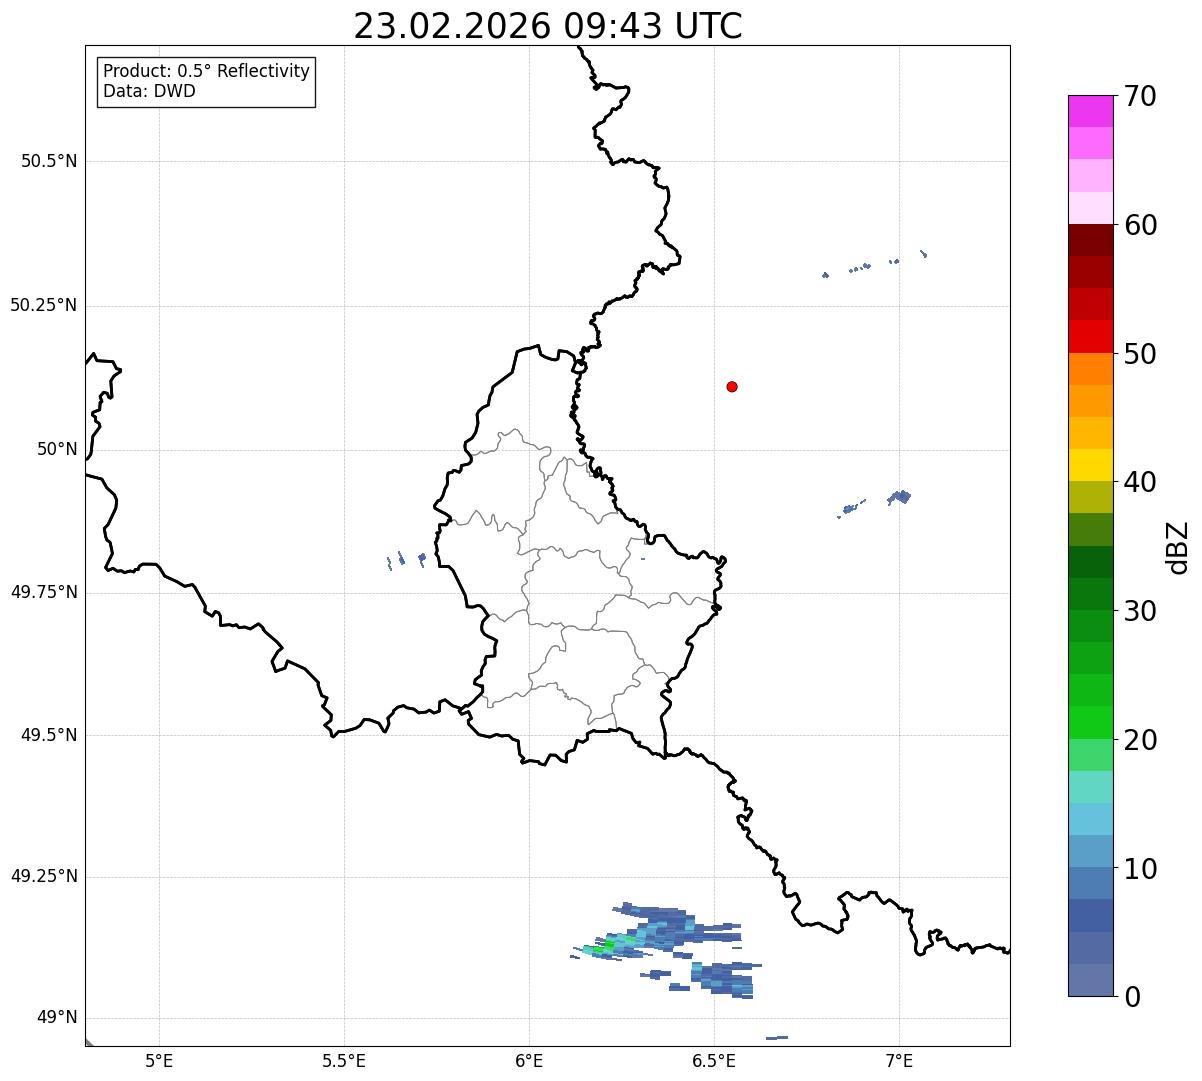Click the 7°E longitude label
Viewport: 1202px width, 1081px height.
point(899,1060)
